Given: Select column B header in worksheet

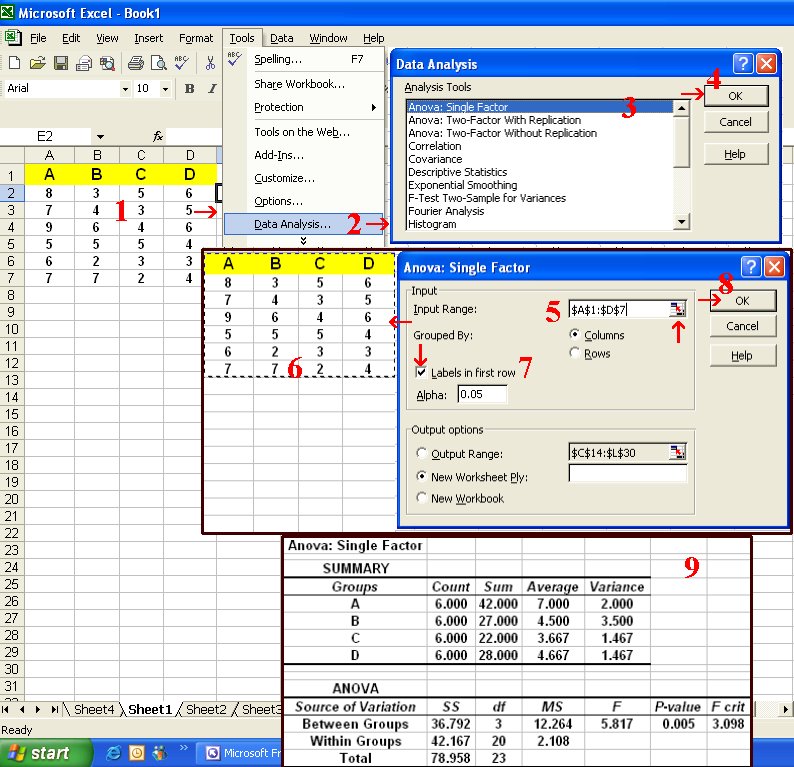Looking at the screenshot, I should 97,155.
